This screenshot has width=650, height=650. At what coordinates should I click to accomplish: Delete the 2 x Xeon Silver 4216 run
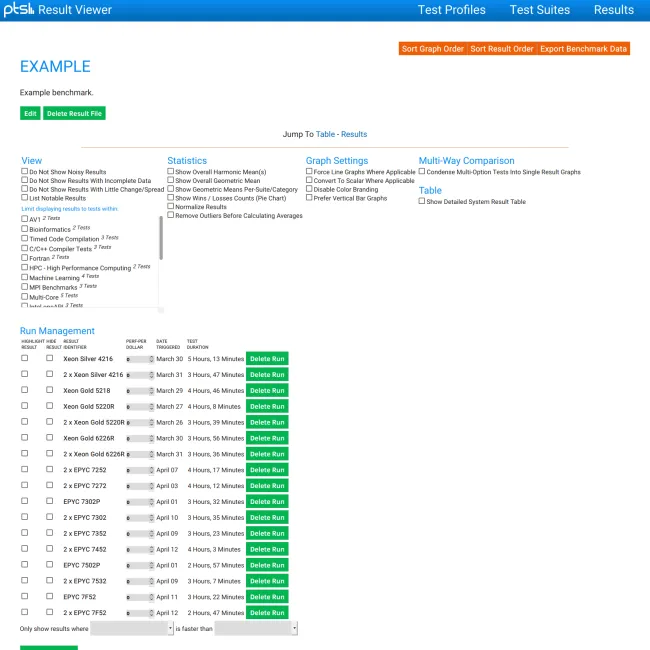click(267, 374)
